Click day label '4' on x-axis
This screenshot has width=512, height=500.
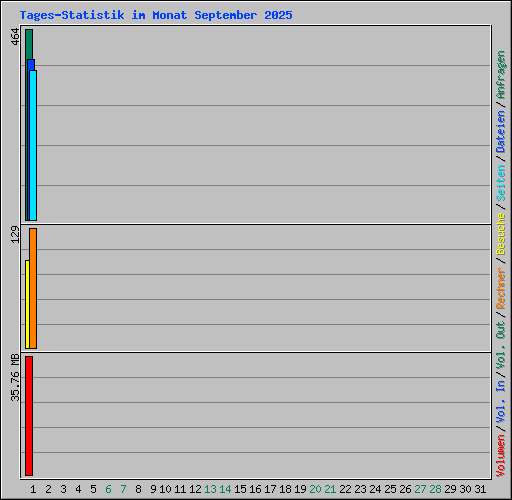pos(78,489)
